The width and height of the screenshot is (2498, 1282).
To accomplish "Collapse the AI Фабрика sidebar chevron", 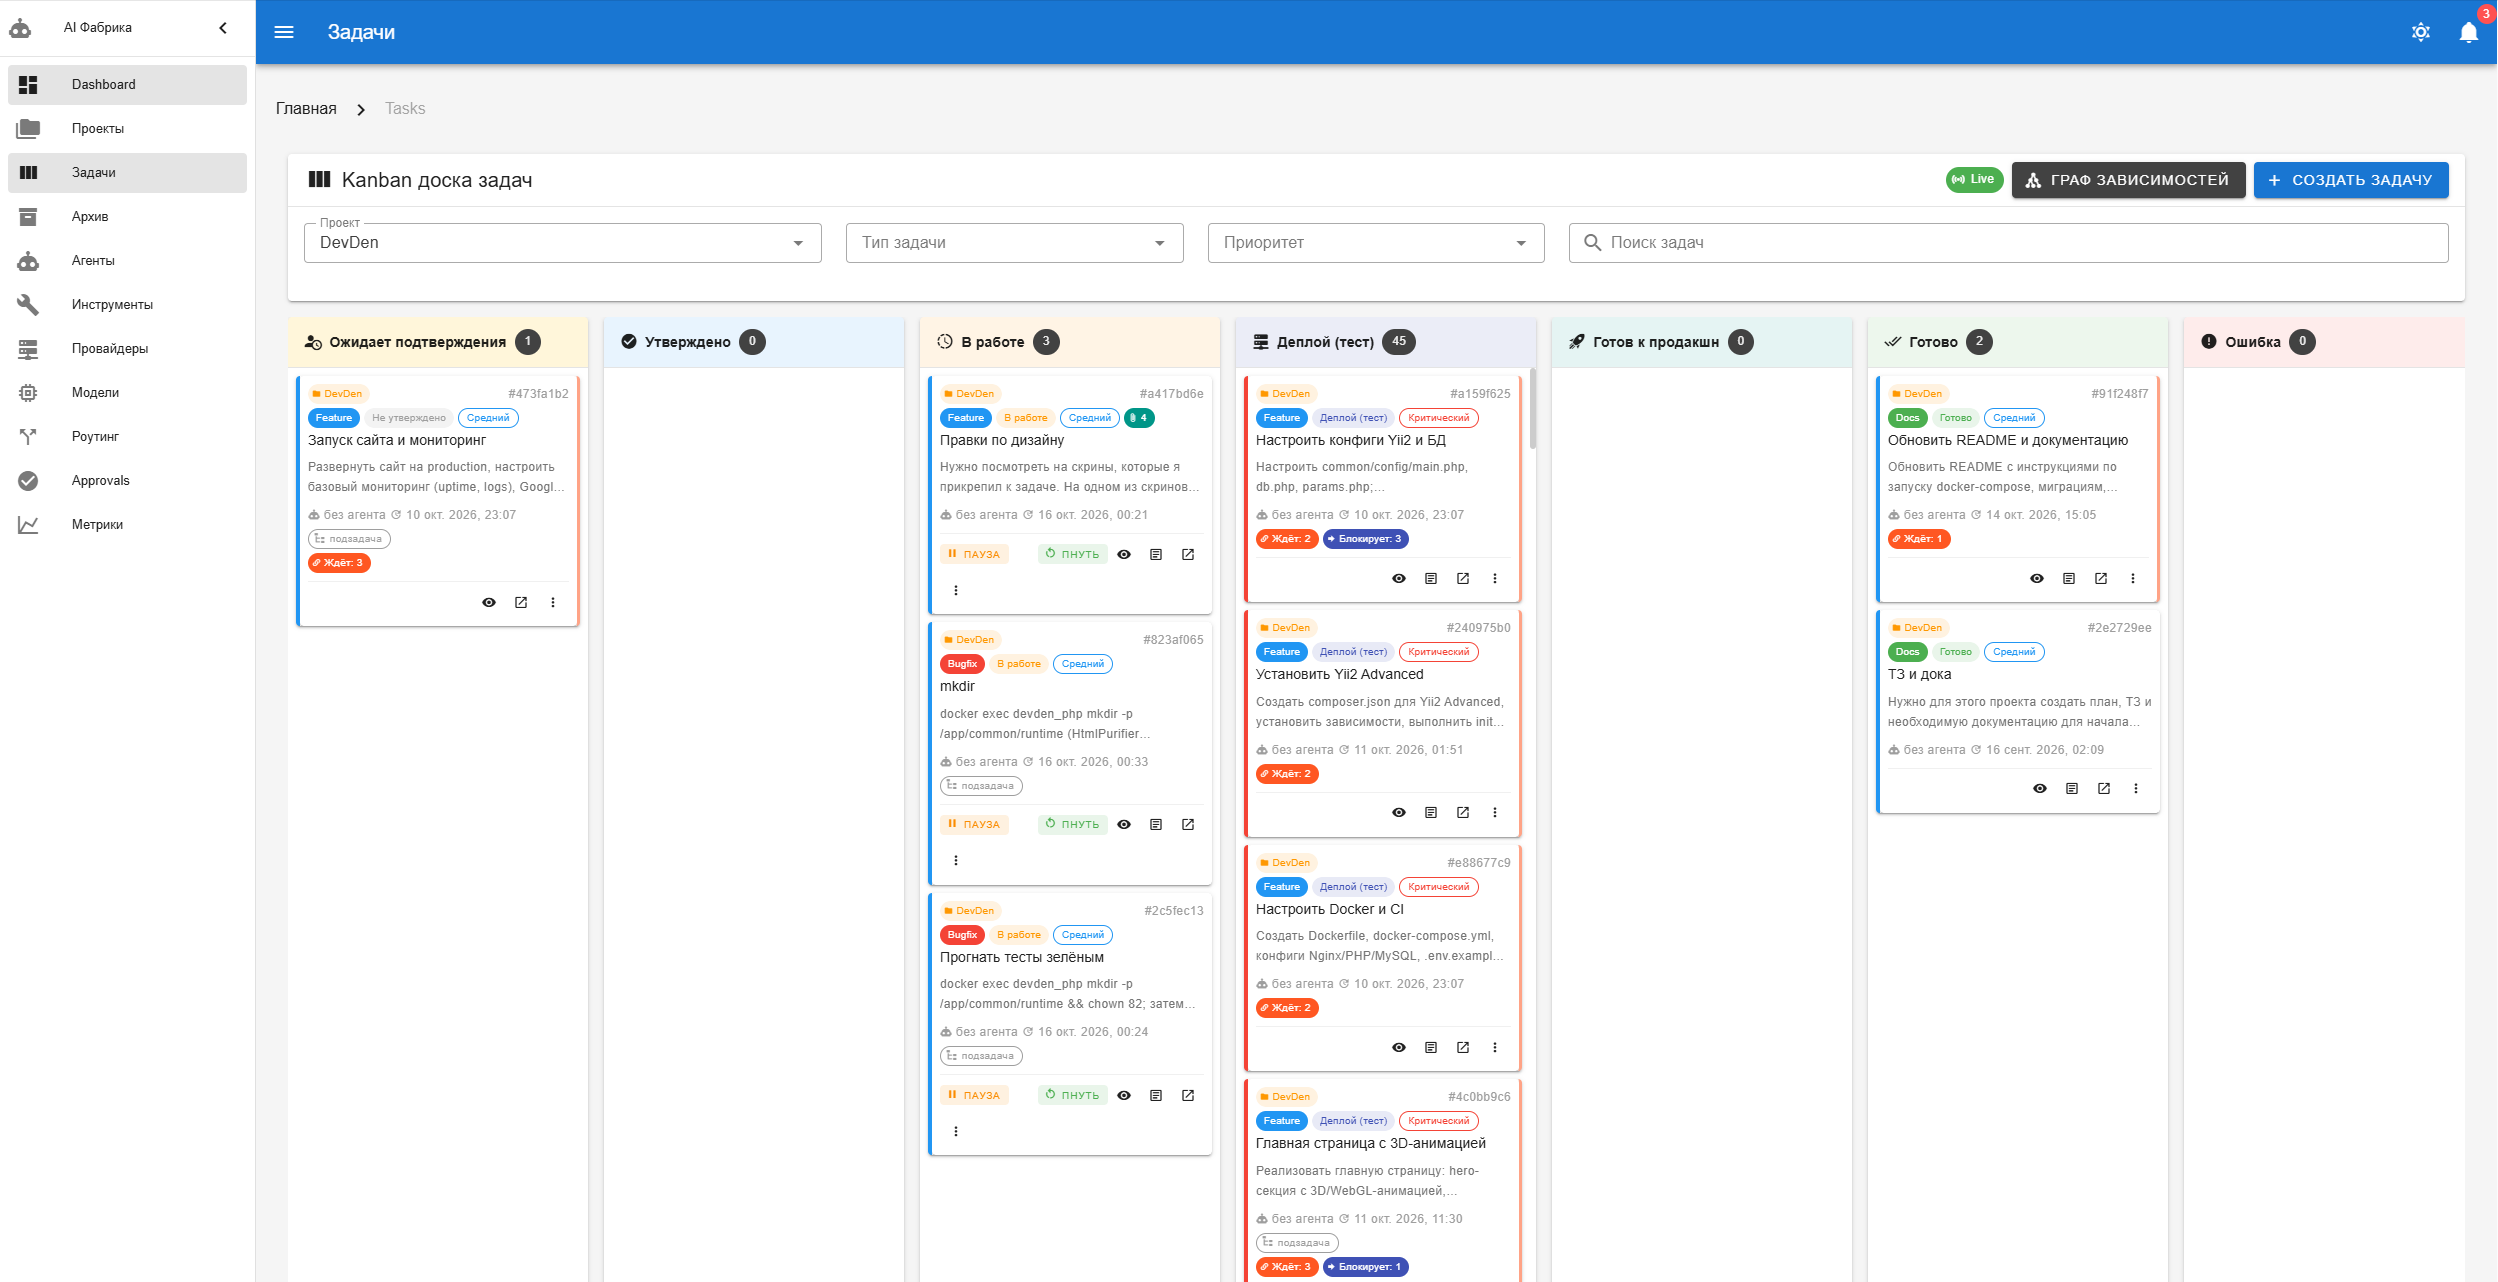I will coord(223,28).
